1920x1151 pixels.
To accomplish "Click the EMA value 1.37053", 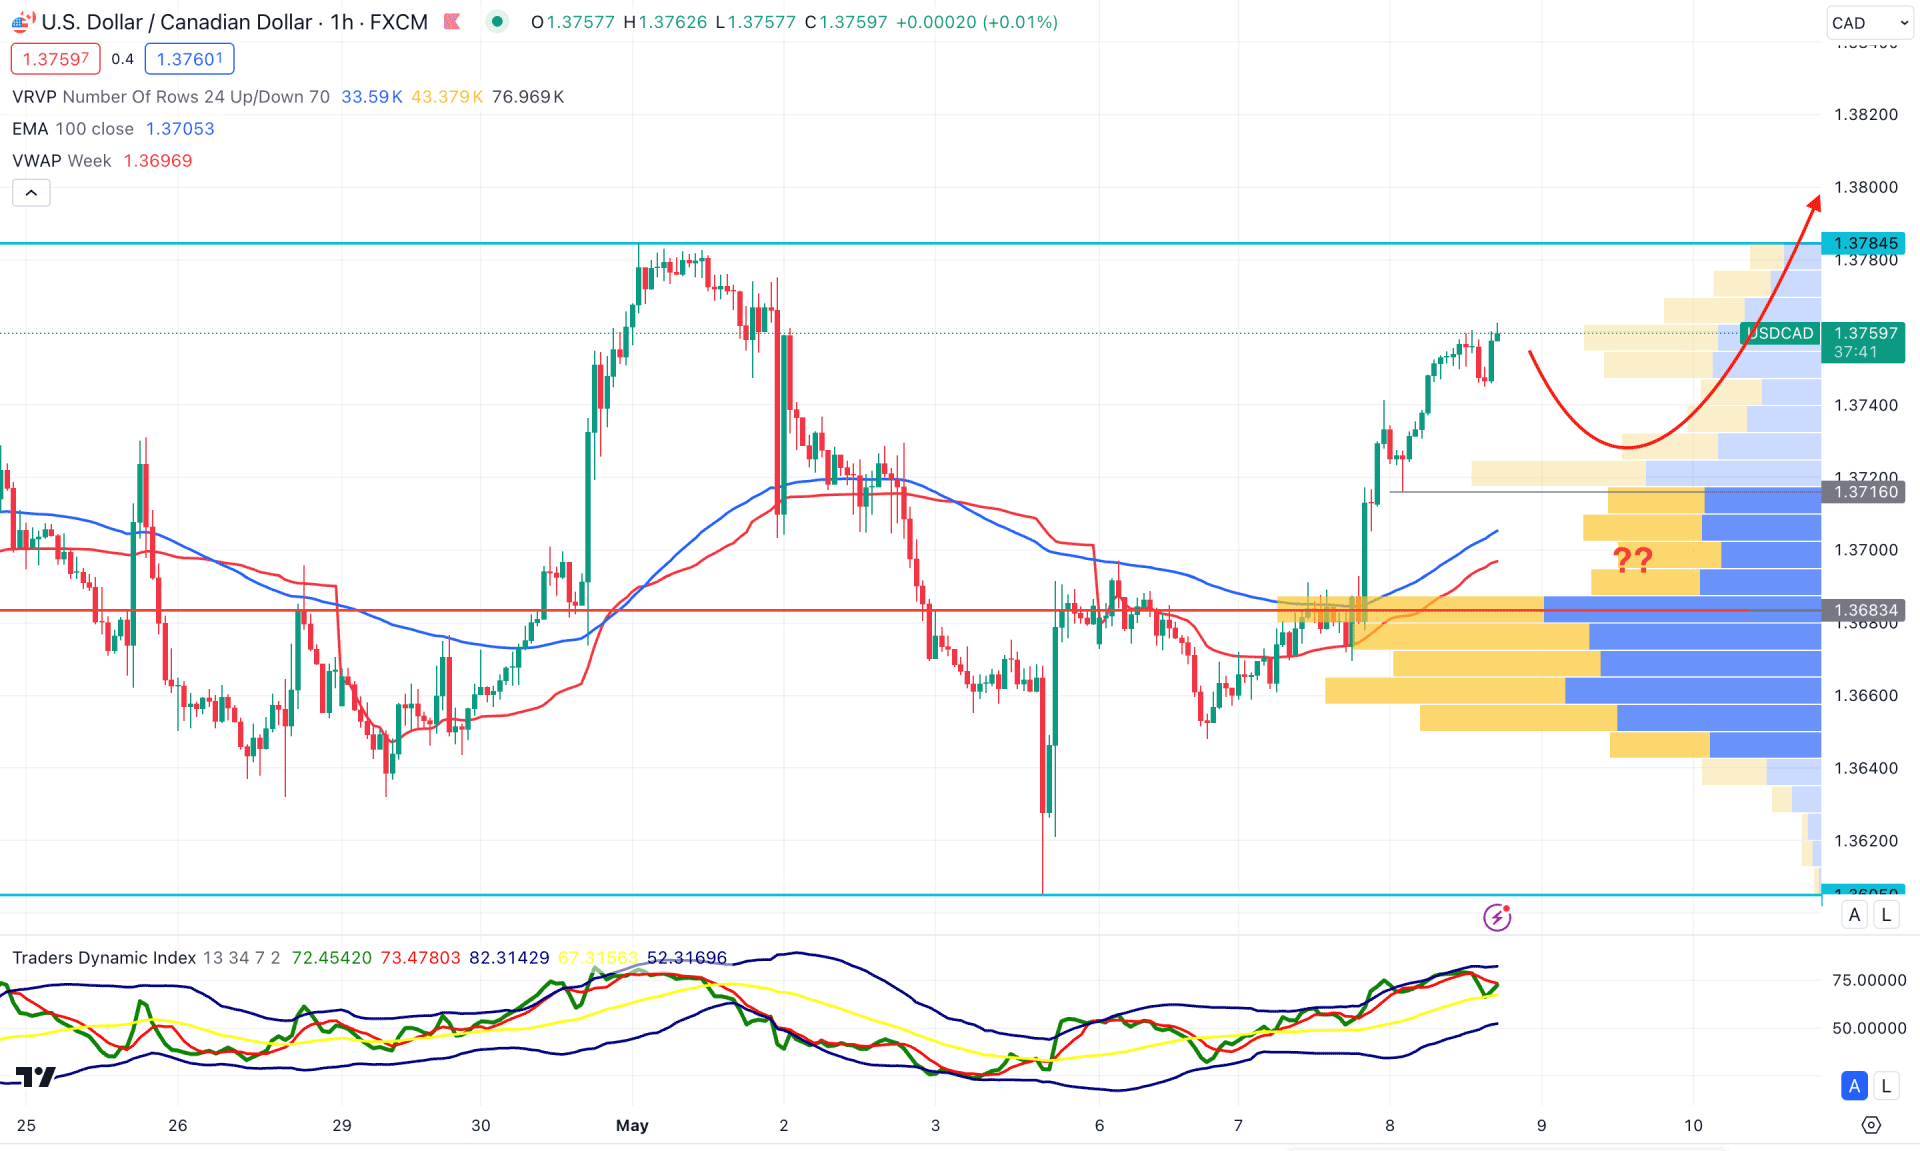I will [x=180, y=129].
